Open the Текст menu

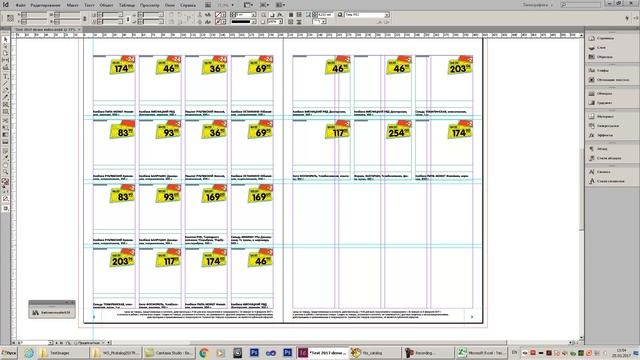point(89,5)
